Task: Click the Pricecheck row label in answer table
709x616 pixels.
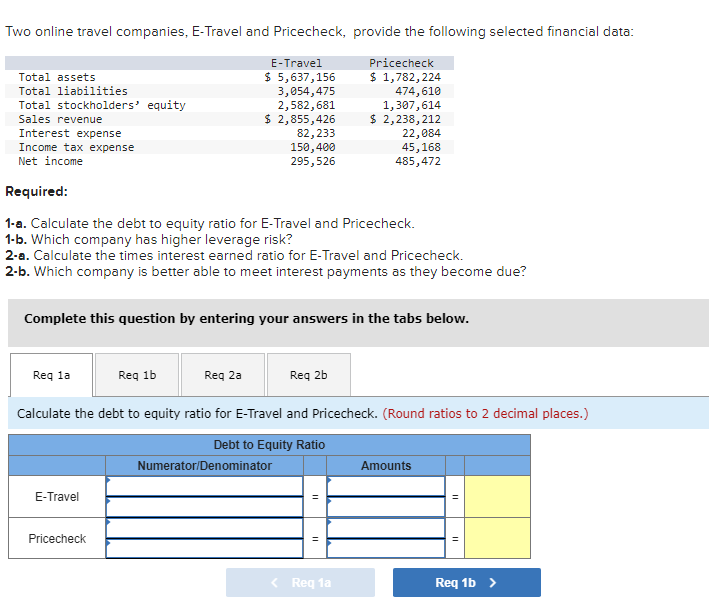Action: pos(57,538)
